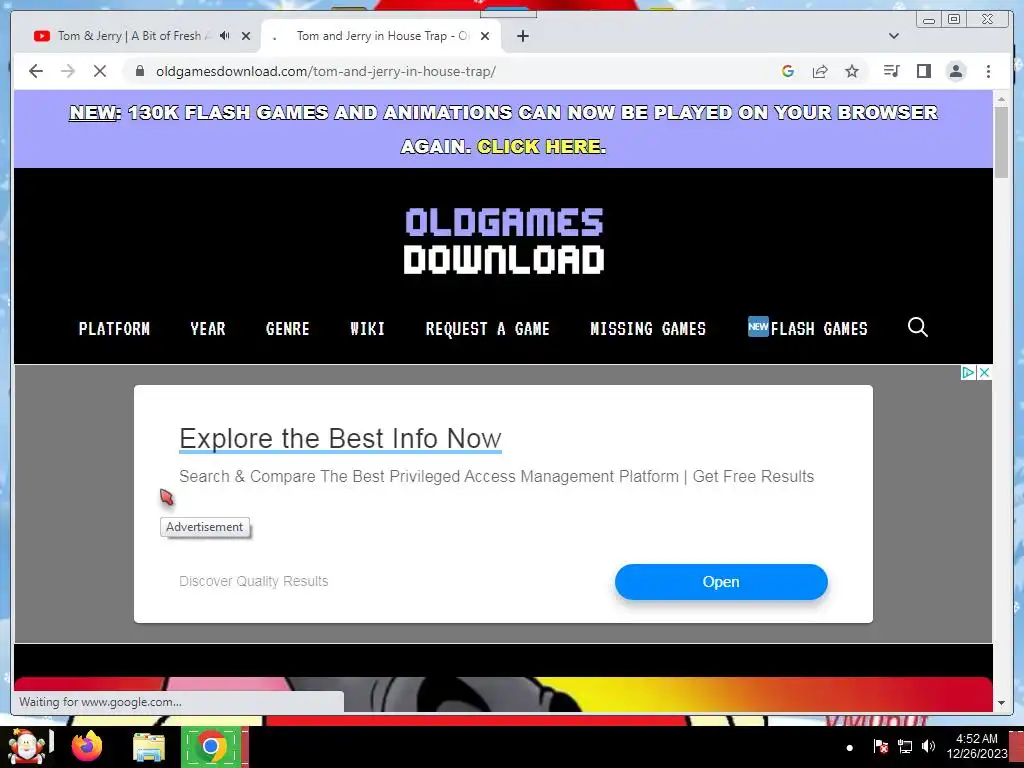1024x768 pixels.
Task: Click the AdChoices triangle icon
Action: click(x=968, y=372)
